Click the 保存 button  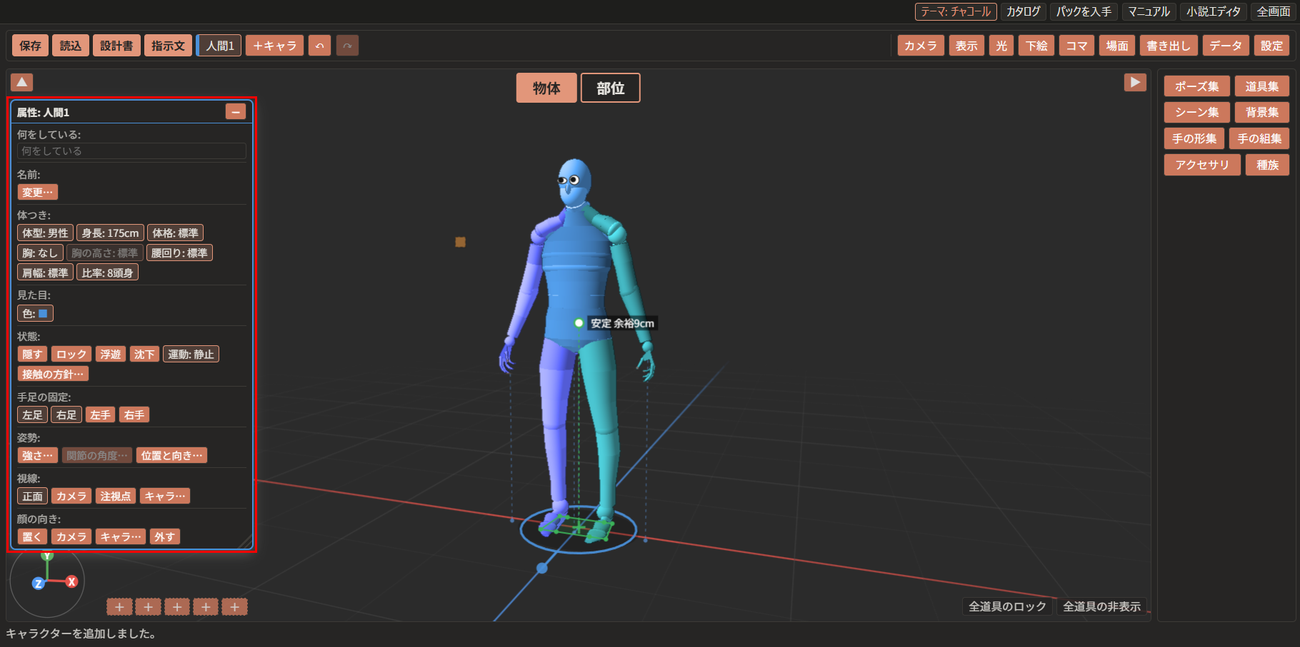(30, 45)
